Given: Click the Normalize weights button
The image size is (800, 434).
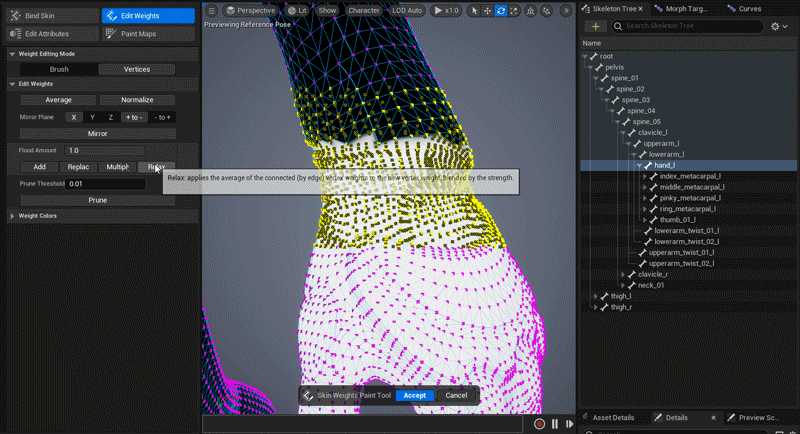Looking at the screenshot, I should pos(137,100).
